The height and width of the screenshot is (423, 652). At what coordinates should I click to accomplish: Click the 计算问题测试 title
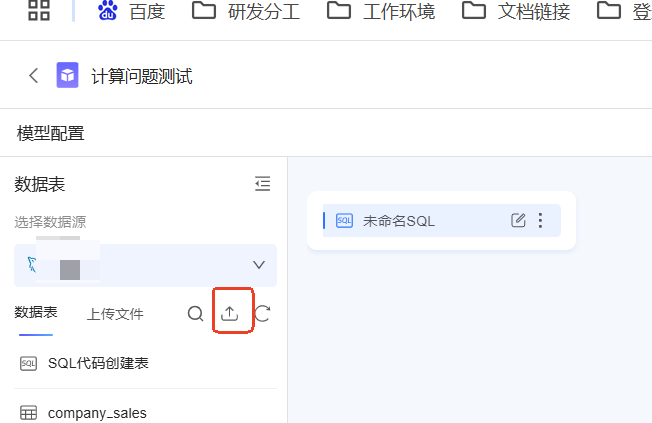pos(142,77)
